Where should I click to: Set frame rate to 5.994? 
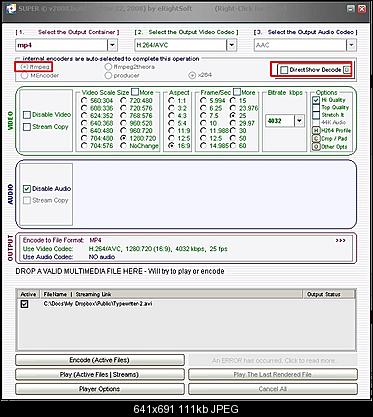[203, 100]
